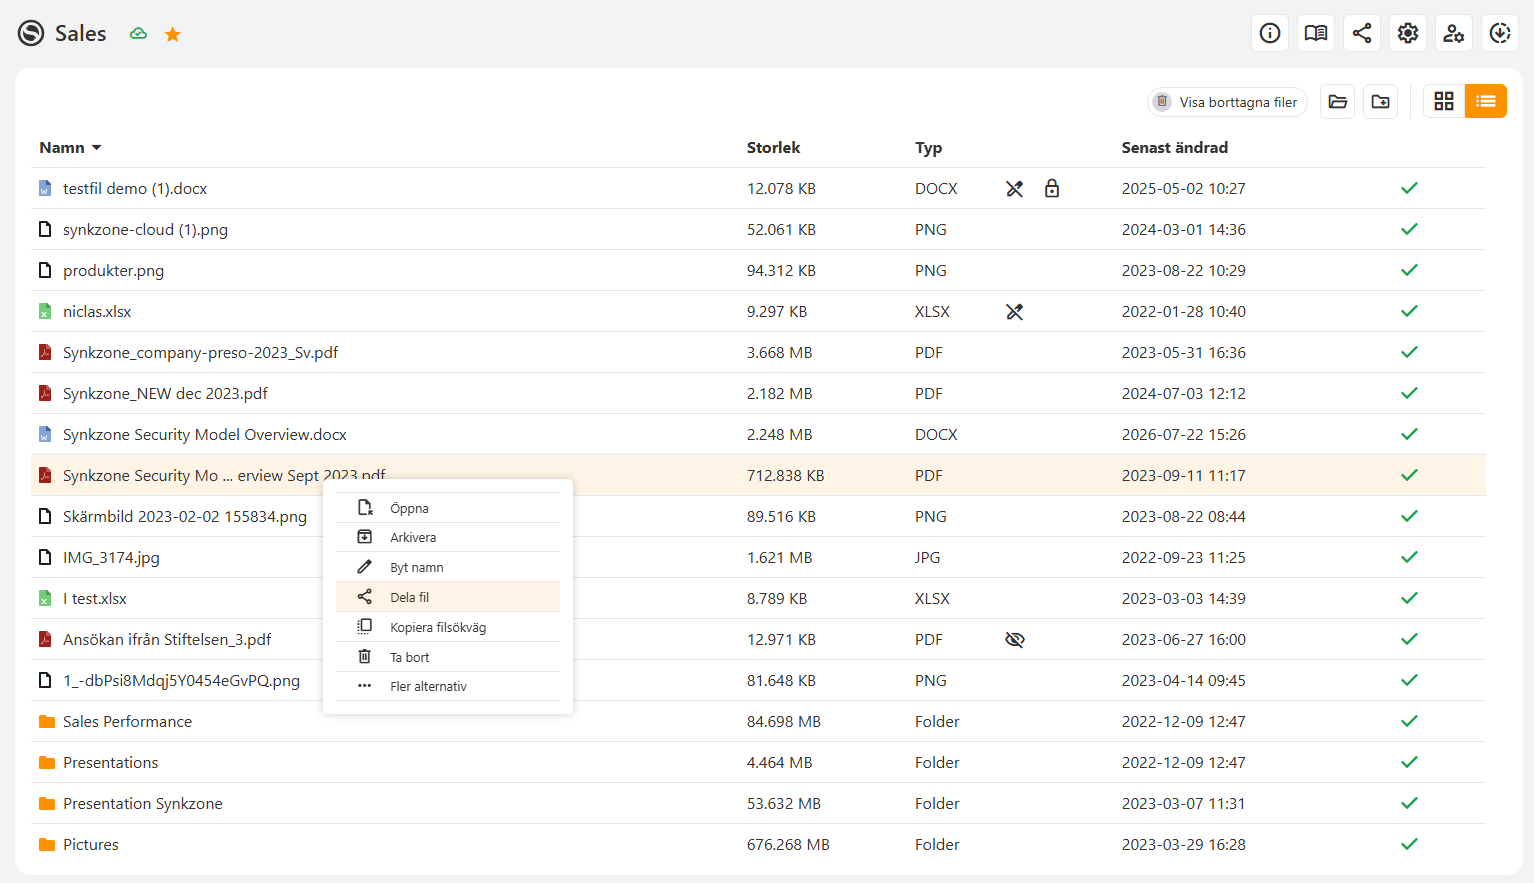
Task: Open the Presentations folder
Action: (x=110, y=763)
